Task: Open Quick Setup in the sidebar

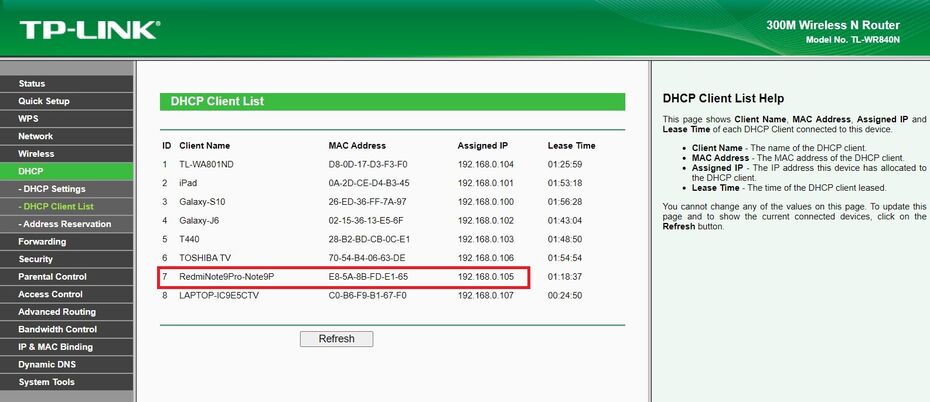Action: 66,101
